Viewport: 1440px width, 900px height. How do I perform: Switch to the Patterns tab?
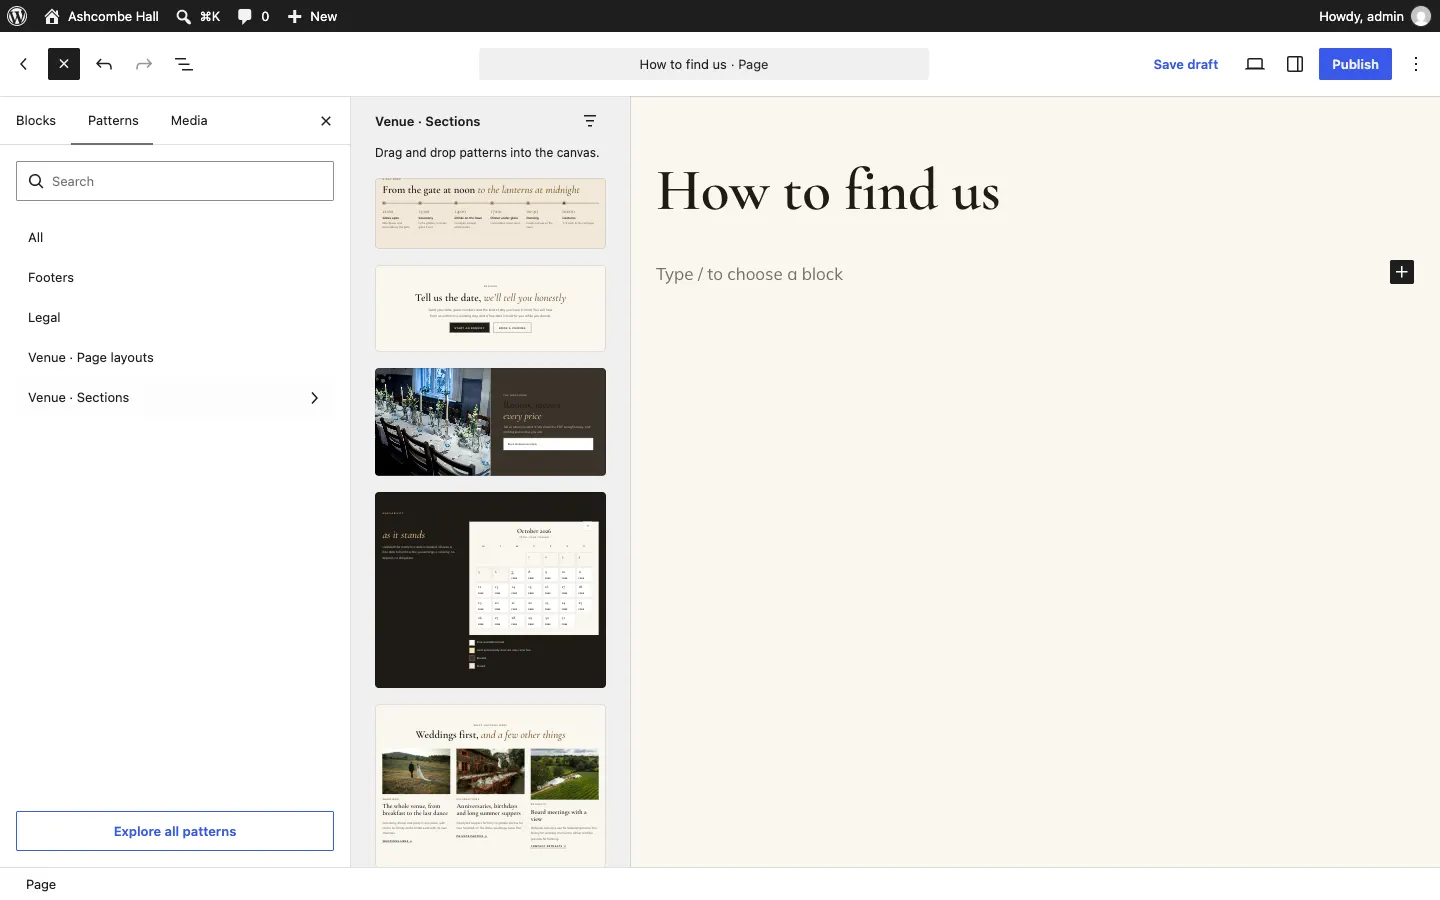coord(113,121)
